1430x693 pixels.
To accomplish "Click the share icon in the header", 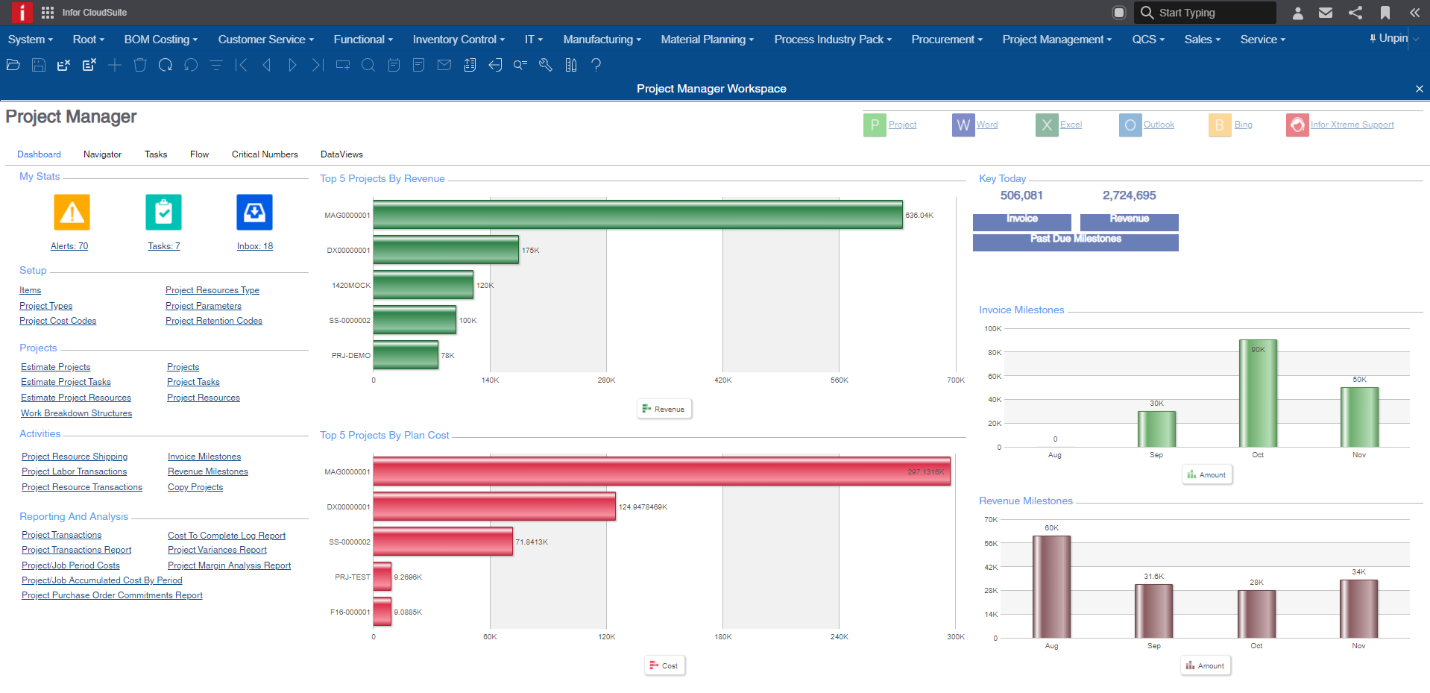I will (1355, 13).
